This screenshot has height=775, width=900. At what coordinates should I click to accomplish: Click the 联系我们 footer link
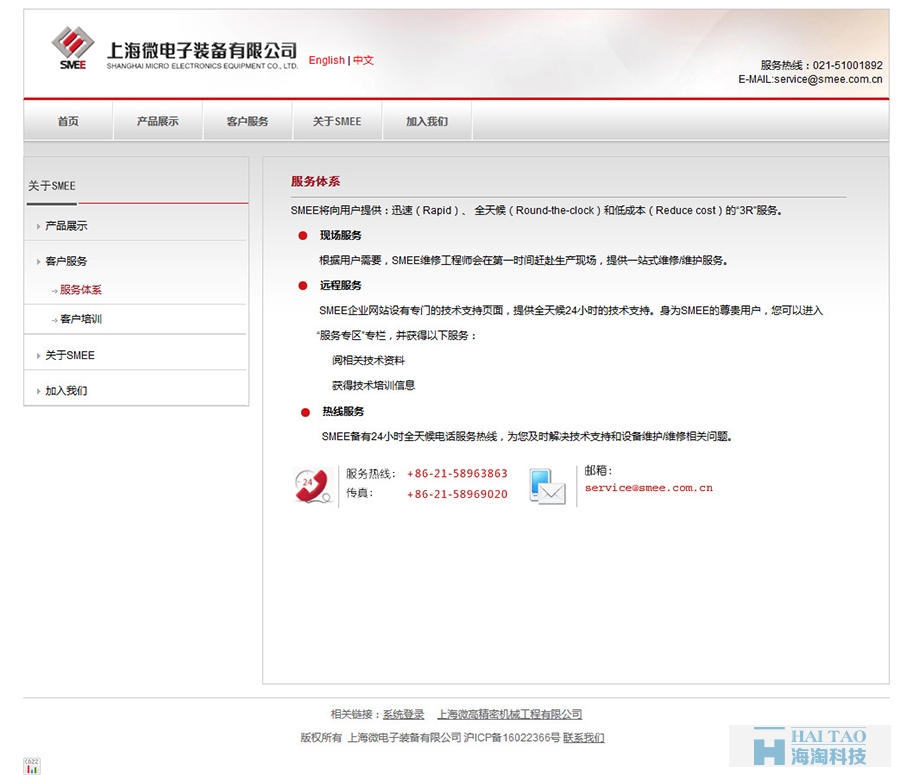(584, 738)
